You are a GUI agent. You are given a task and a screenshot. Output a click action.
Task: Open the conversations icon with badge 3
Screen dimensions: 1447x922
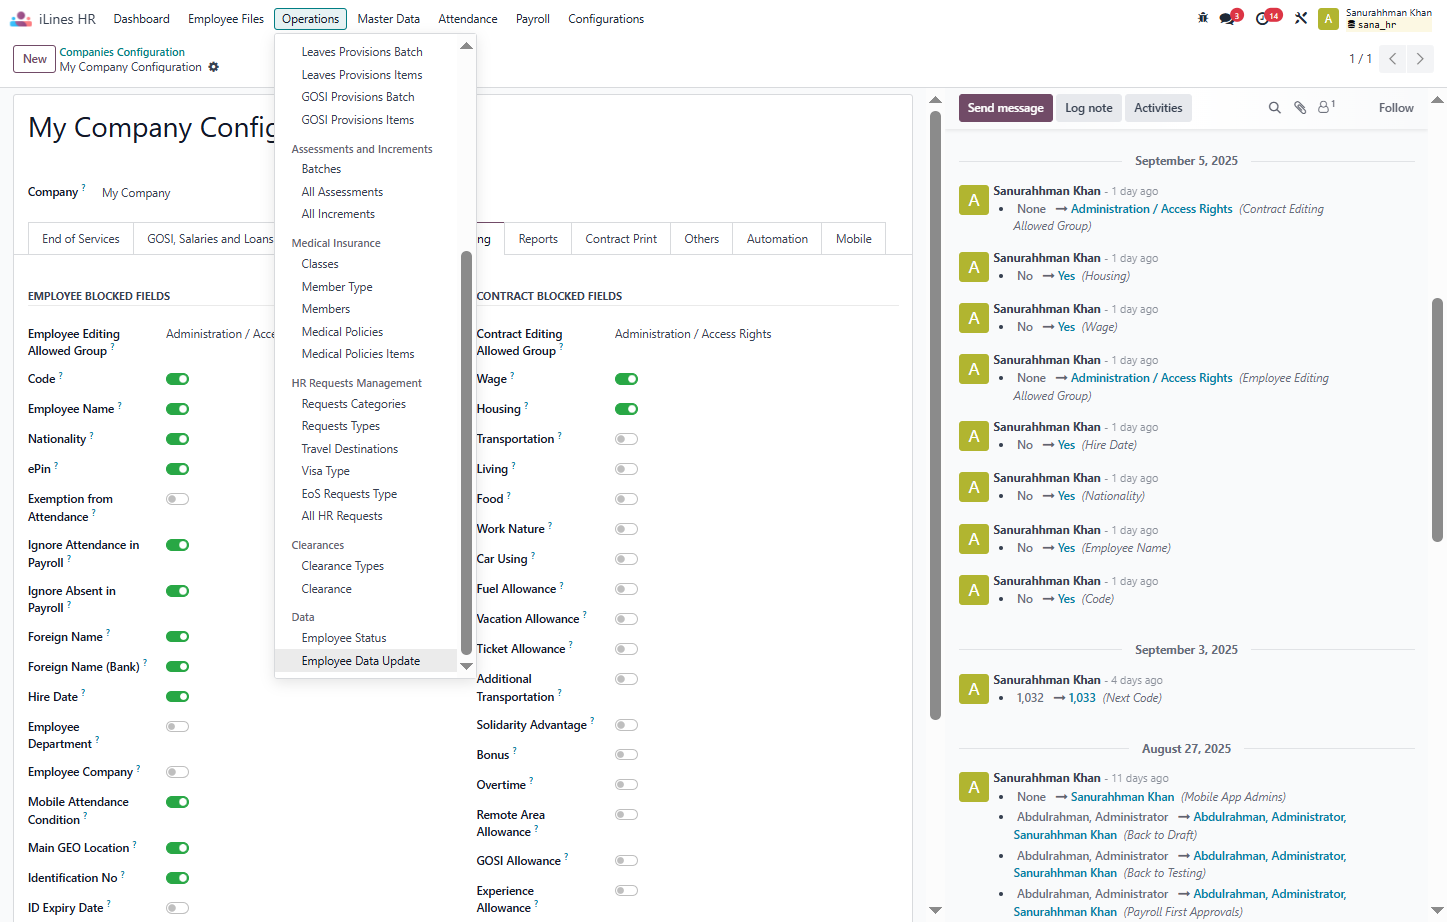click(1228, 18)
